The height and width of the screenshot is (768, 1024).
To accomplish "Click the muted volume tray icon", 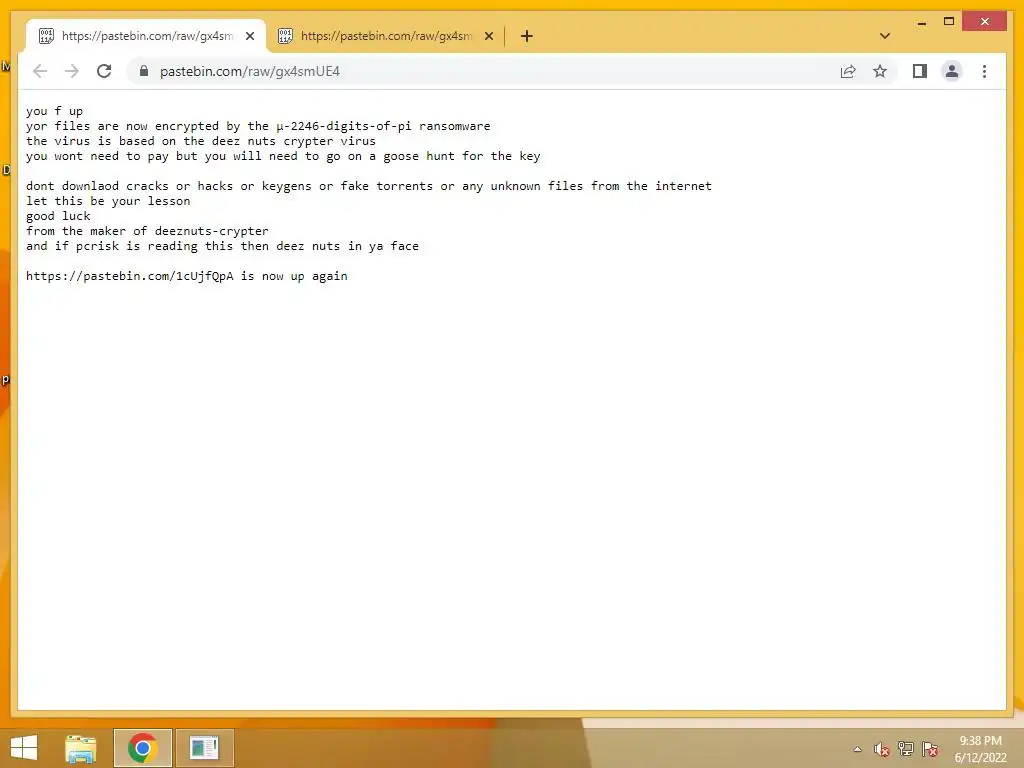I will click(x=882, y=749).
